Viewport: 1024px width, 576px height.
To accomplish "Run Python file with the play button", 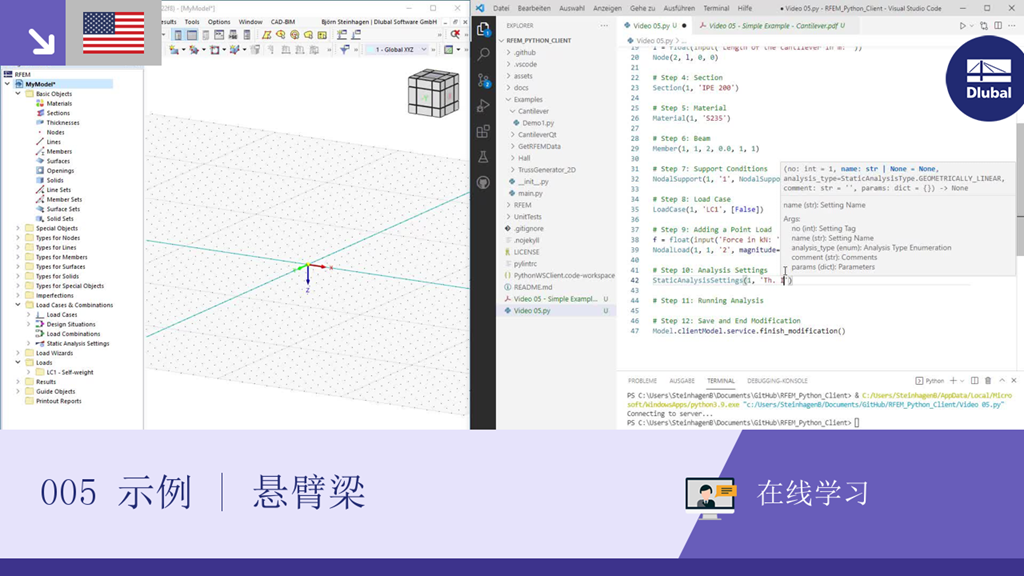I will pos(962,25).
